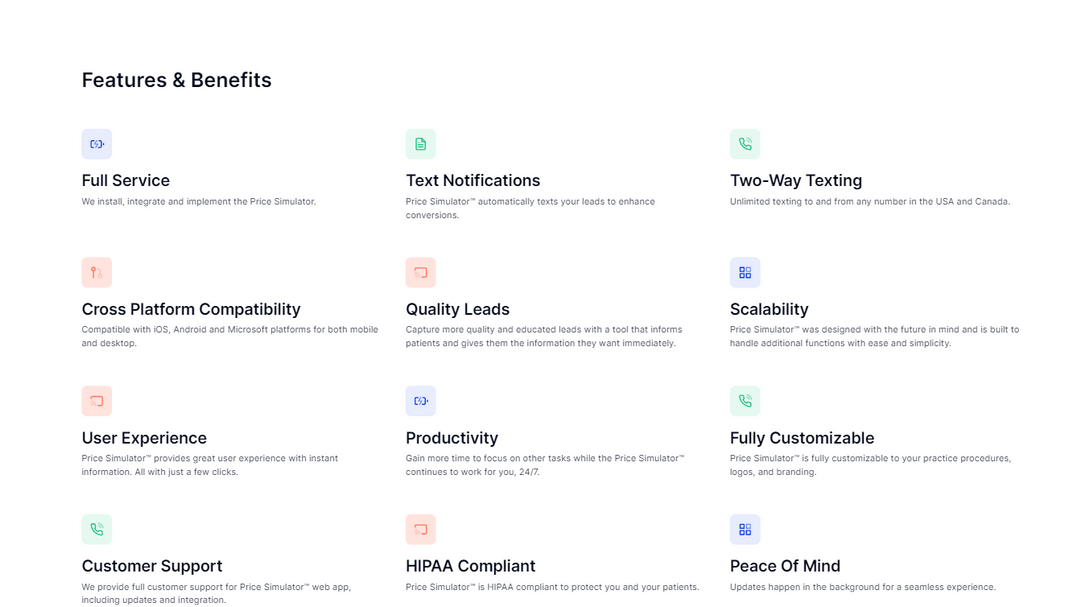Click the grid icon above Scalability
Viewport: 1080px width, 607px height.
click(745, 272)
